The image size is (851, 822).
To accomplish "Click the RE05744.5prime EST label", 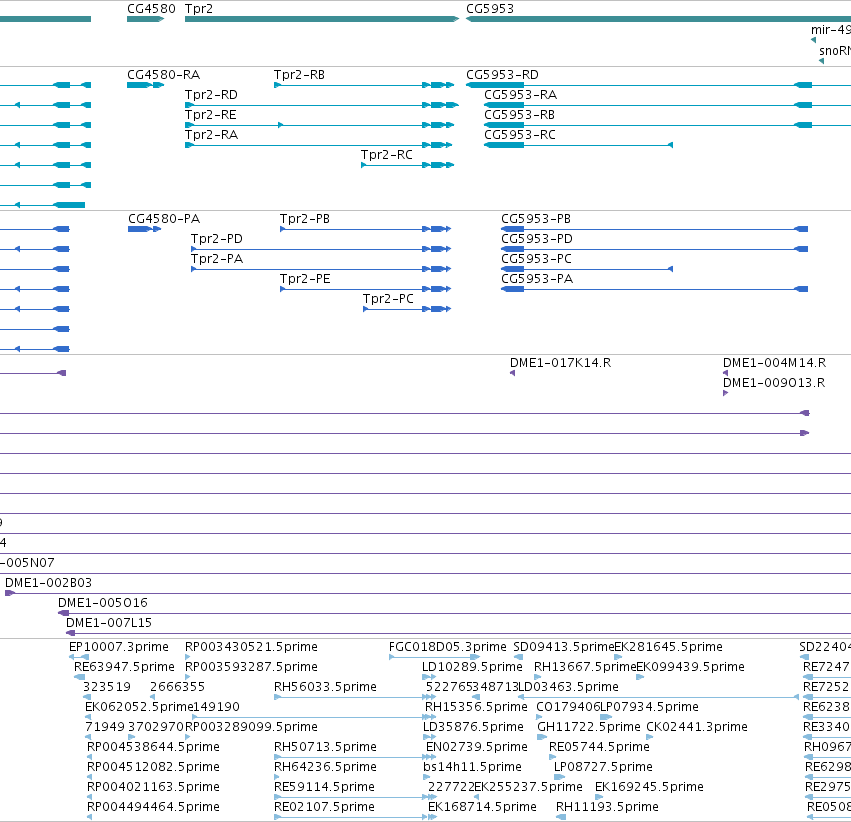I will (599, 748).
